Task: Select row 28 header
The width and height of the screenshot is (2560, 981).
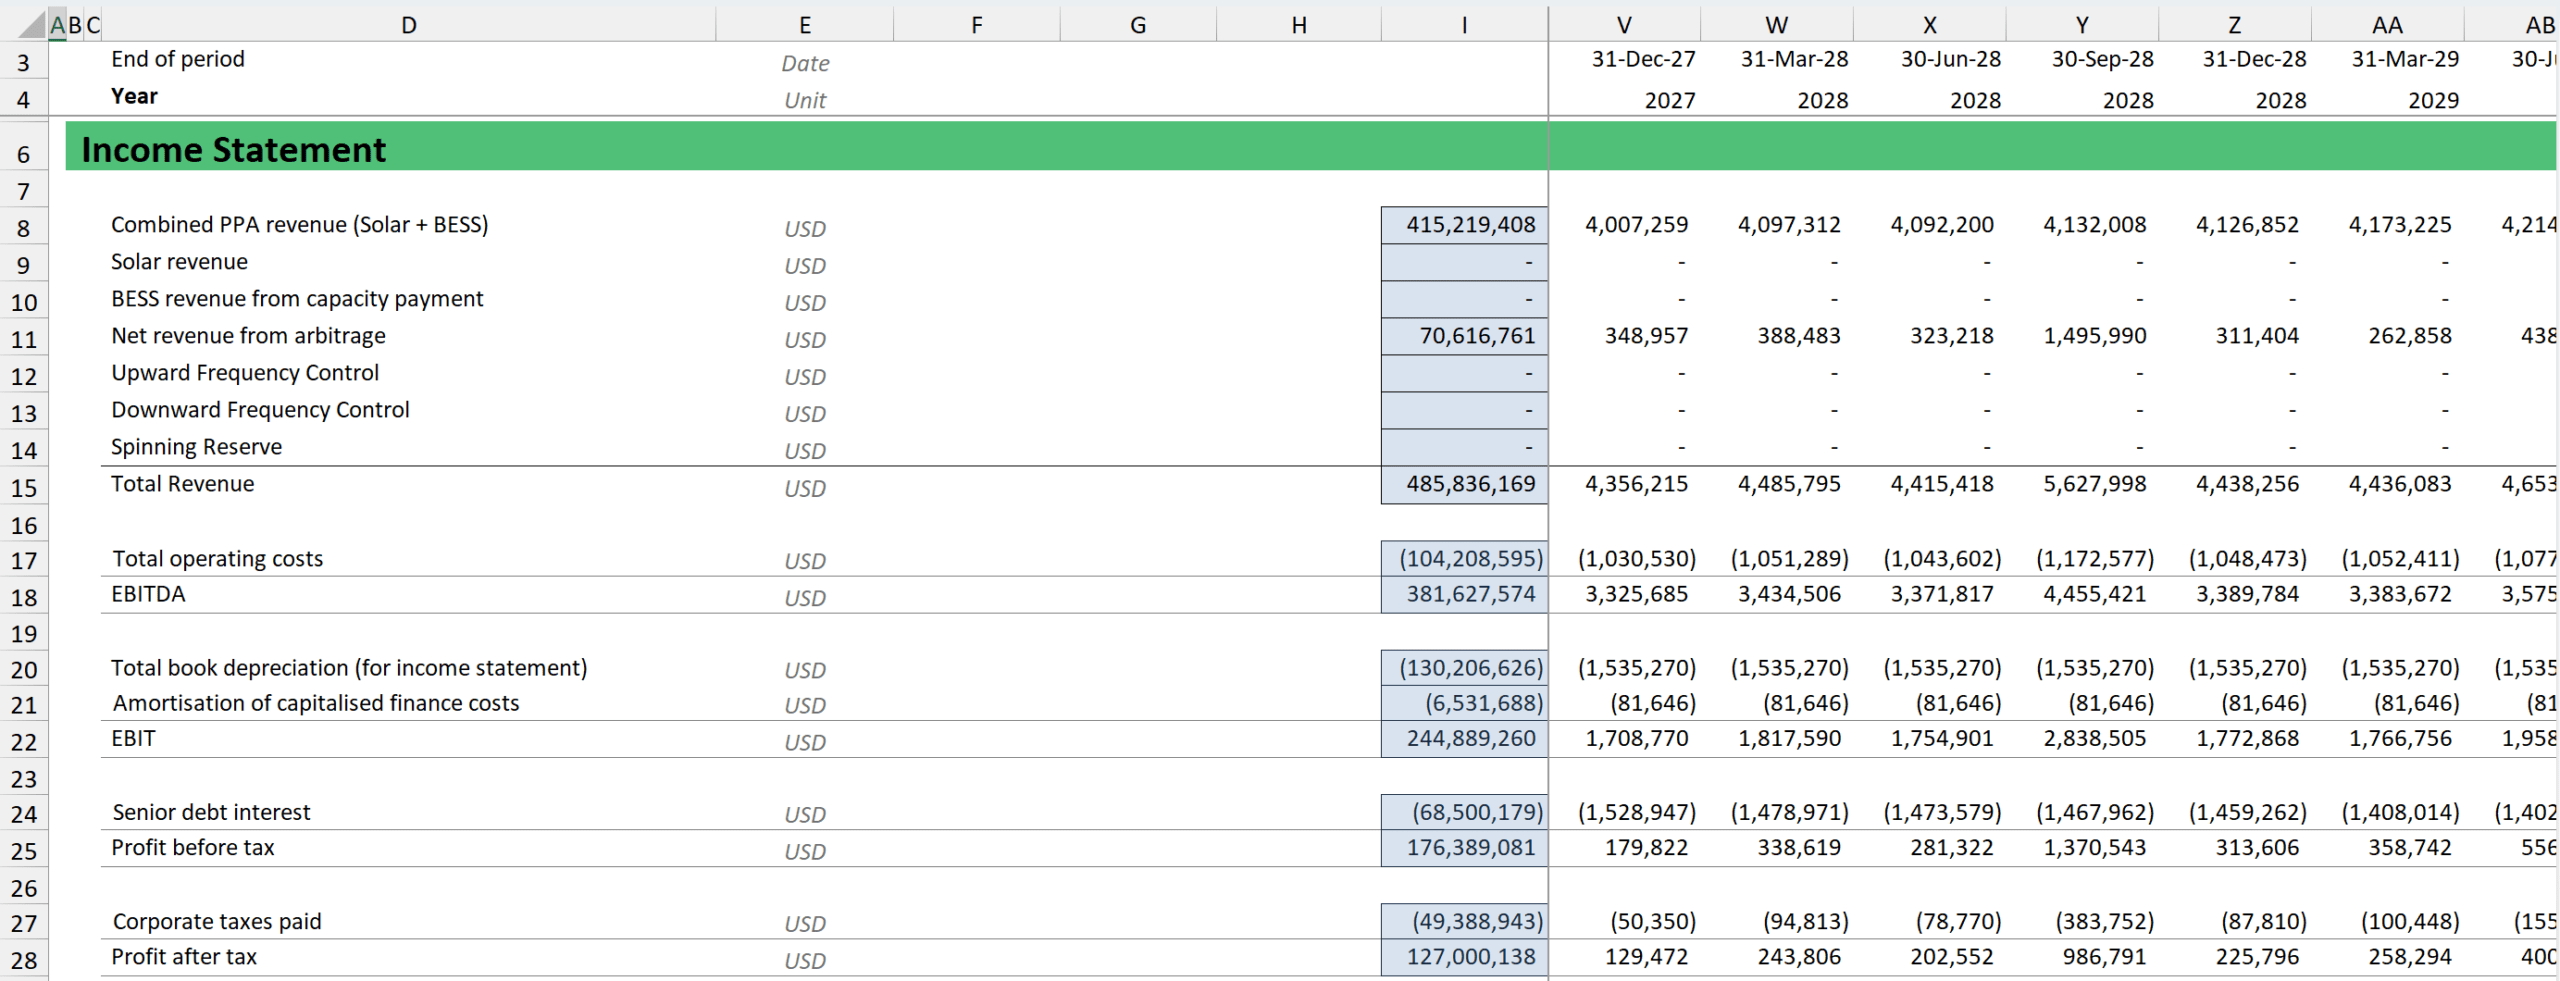Action: pos(24,961)
